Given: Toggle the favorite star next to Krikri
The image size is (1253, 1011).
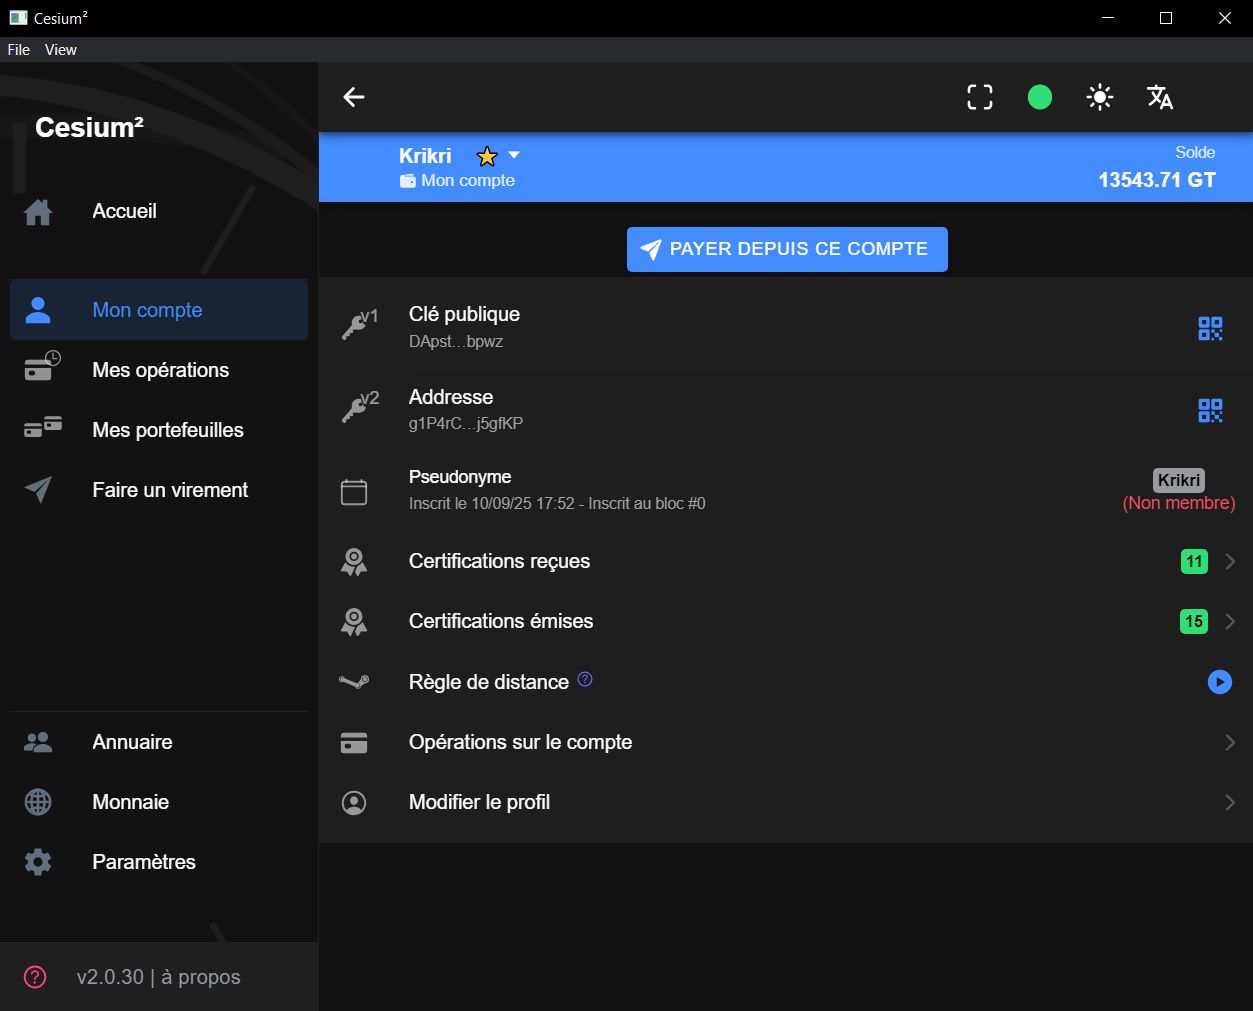Looking at the screenshot, I should point(487,156).
